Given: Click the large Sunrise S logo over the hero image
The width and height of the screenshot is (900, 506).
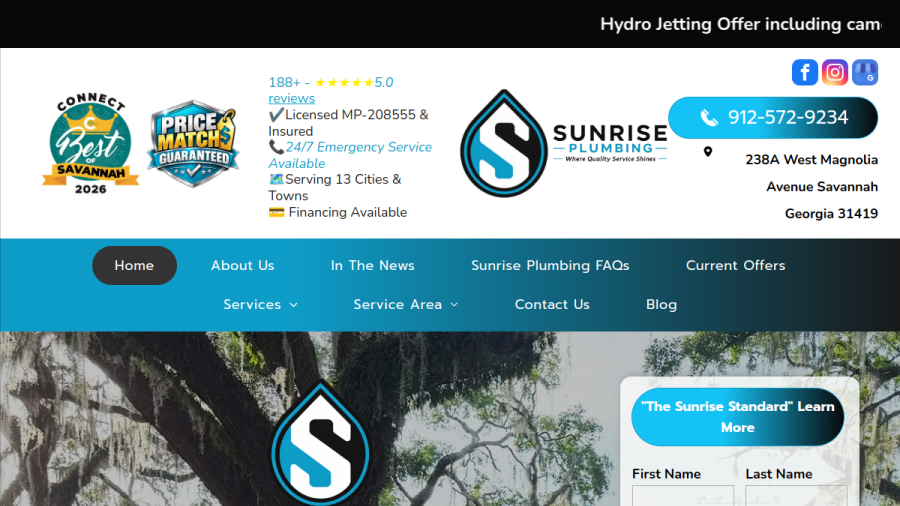Looking at the screenshot, I should coord(320,443).
